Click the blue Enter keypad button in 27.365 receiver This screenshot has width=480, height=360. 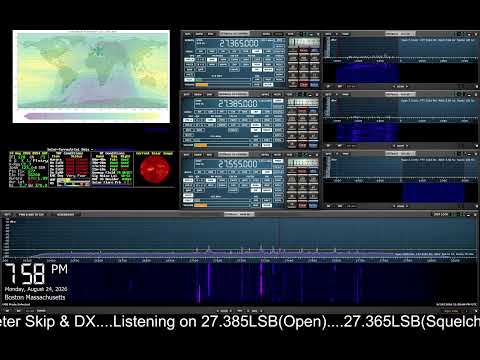tap(314, 85)
